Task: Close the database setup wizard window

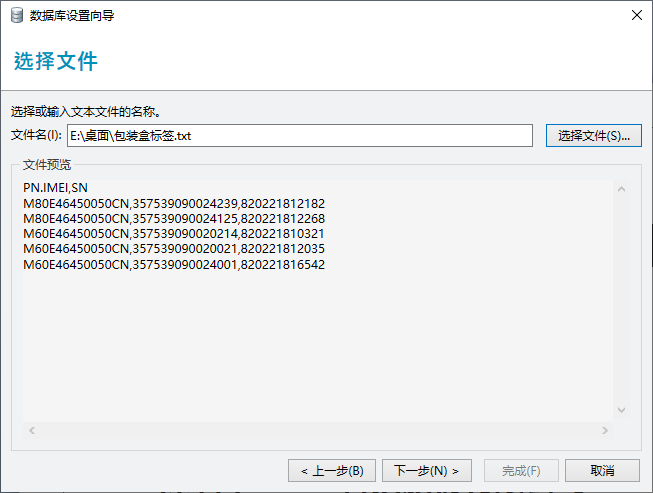Action: click(x=636, y=15)
